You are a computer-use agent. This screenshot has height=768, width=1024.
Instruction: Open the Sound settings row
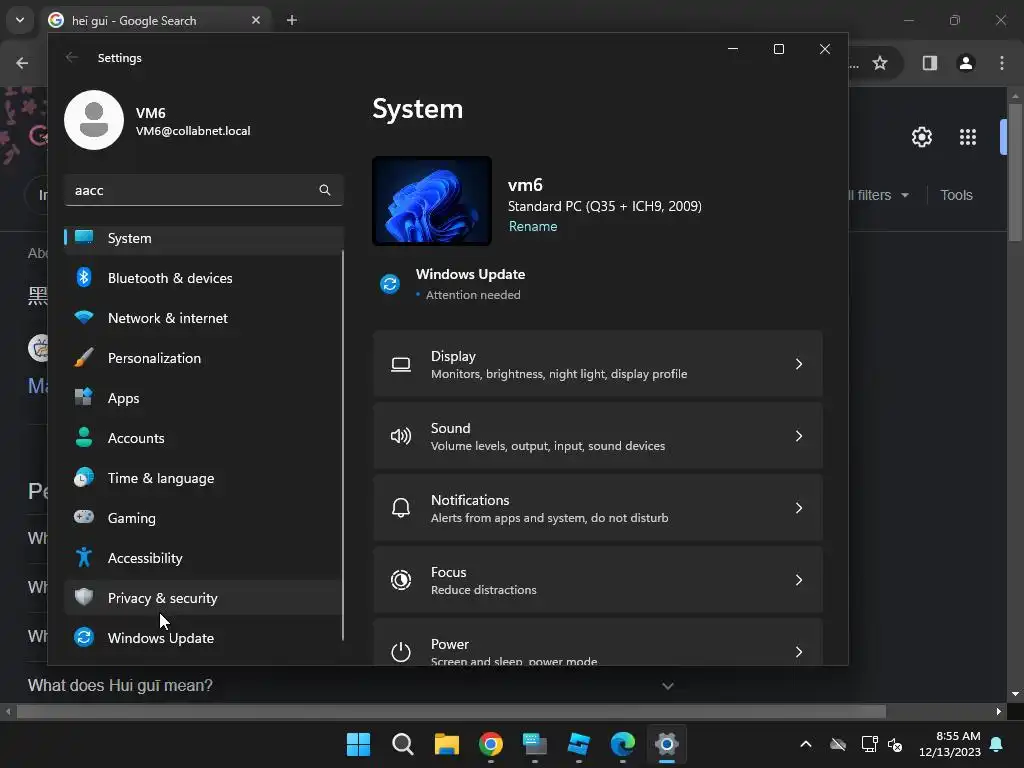click(598, 436)
